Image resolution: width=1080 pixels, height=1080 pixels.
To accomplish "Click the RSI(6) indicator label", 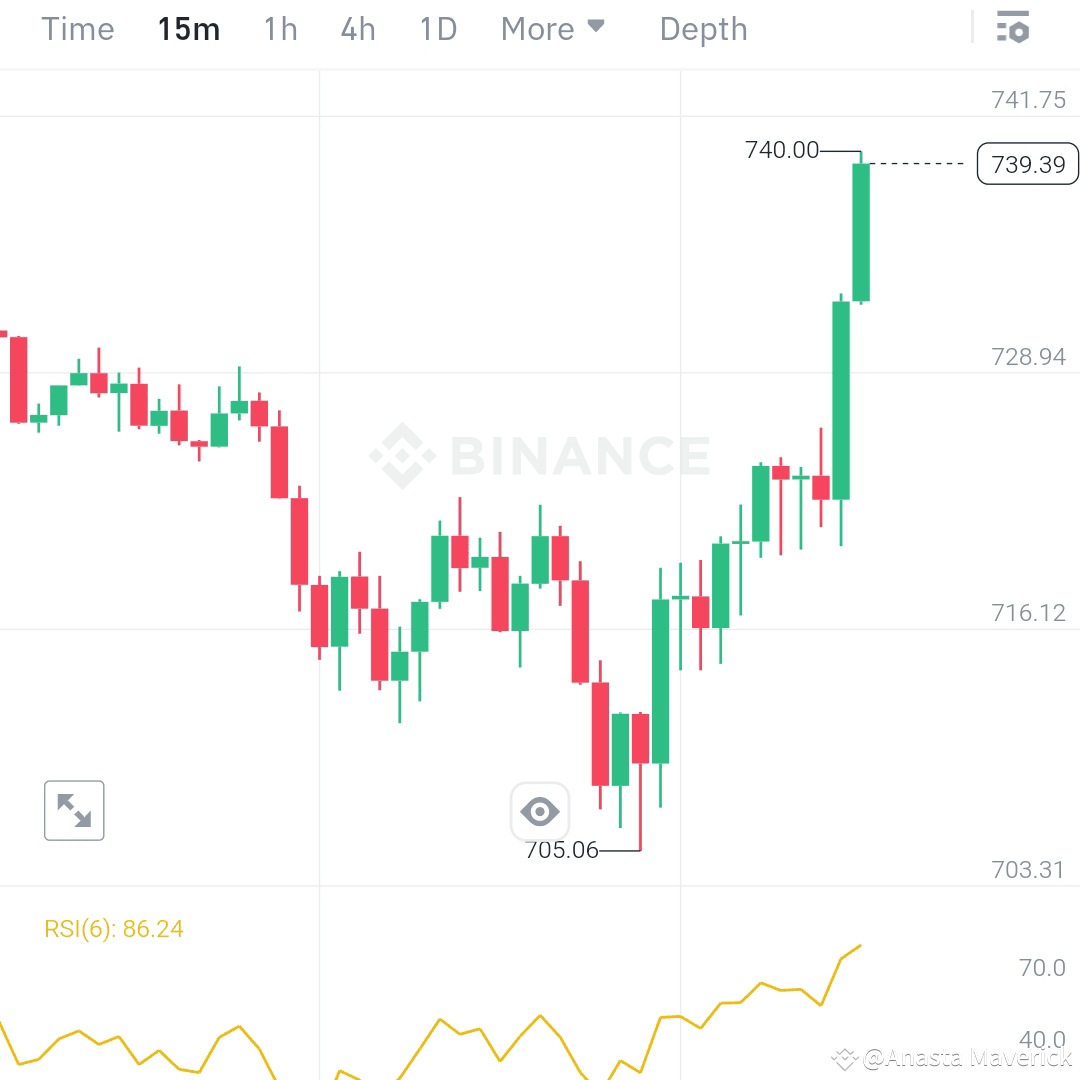I will [114, 928].
